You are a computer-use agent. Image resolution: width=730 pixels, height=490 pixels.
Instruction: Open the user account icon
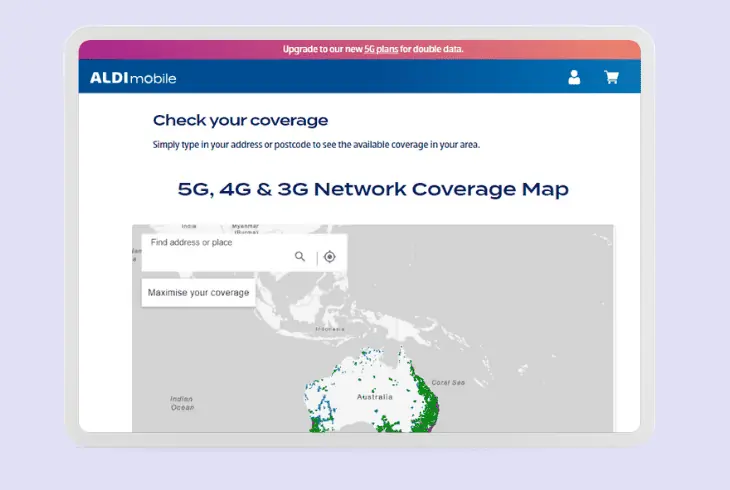574,77
